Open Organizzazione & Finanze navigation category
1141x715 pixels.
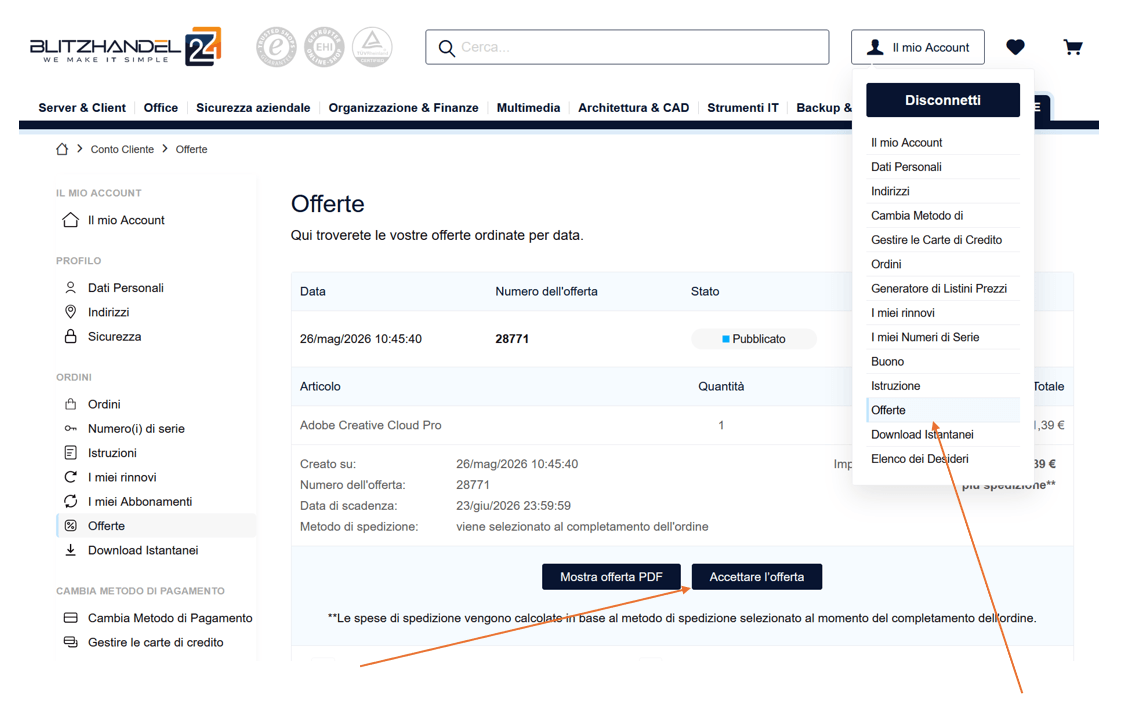[403, 108]
